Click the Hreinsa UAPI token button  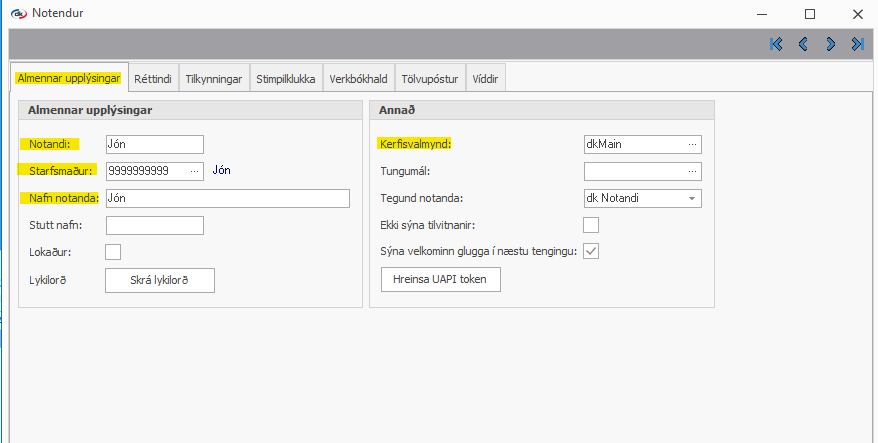click(x=440, y=280)
